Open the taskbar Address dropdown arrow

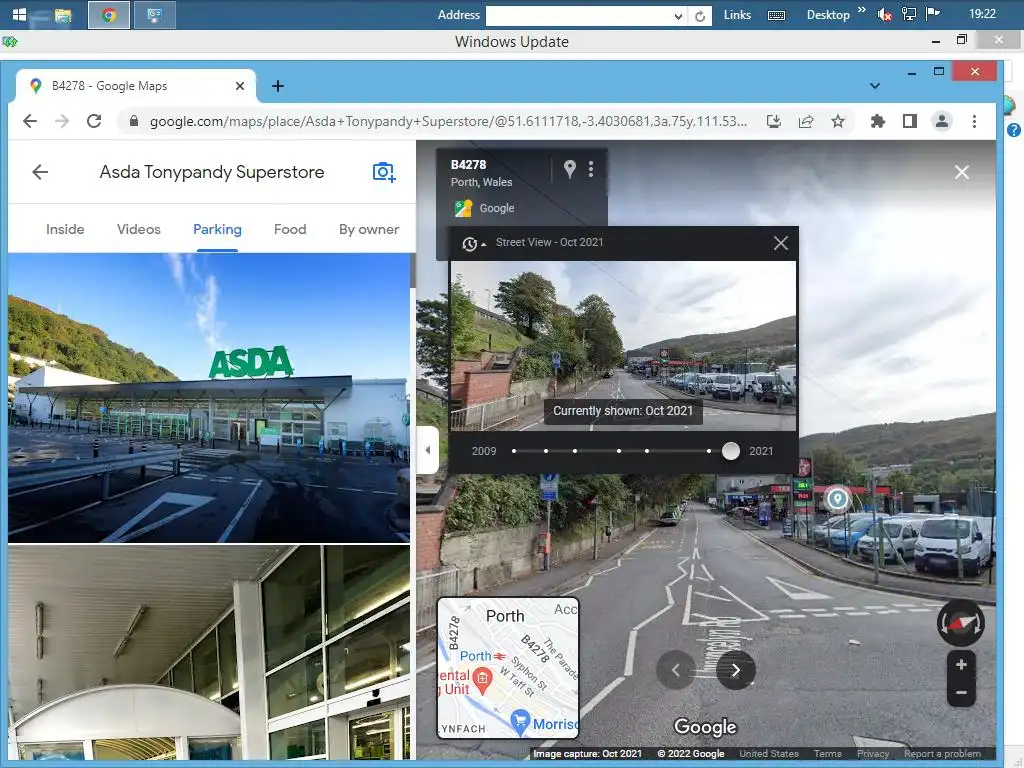679,16
